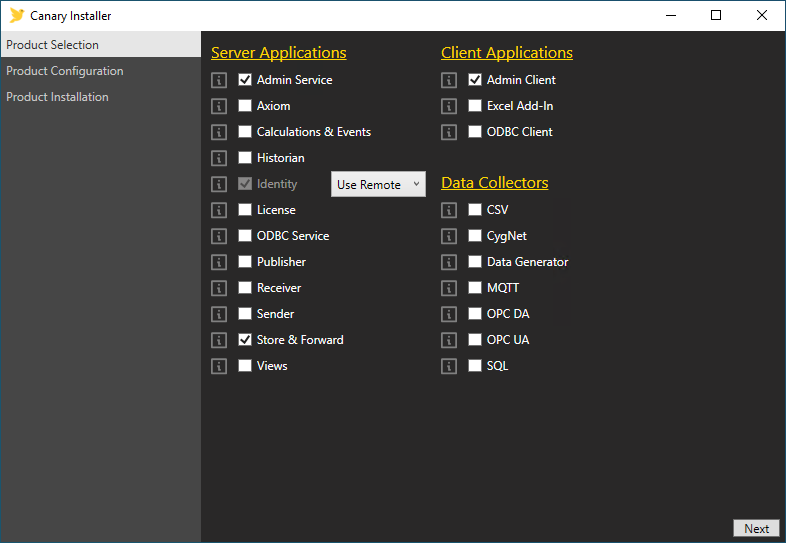
Task: Click the Canary bird logo in title bar
Action: (x=16, y=15)
